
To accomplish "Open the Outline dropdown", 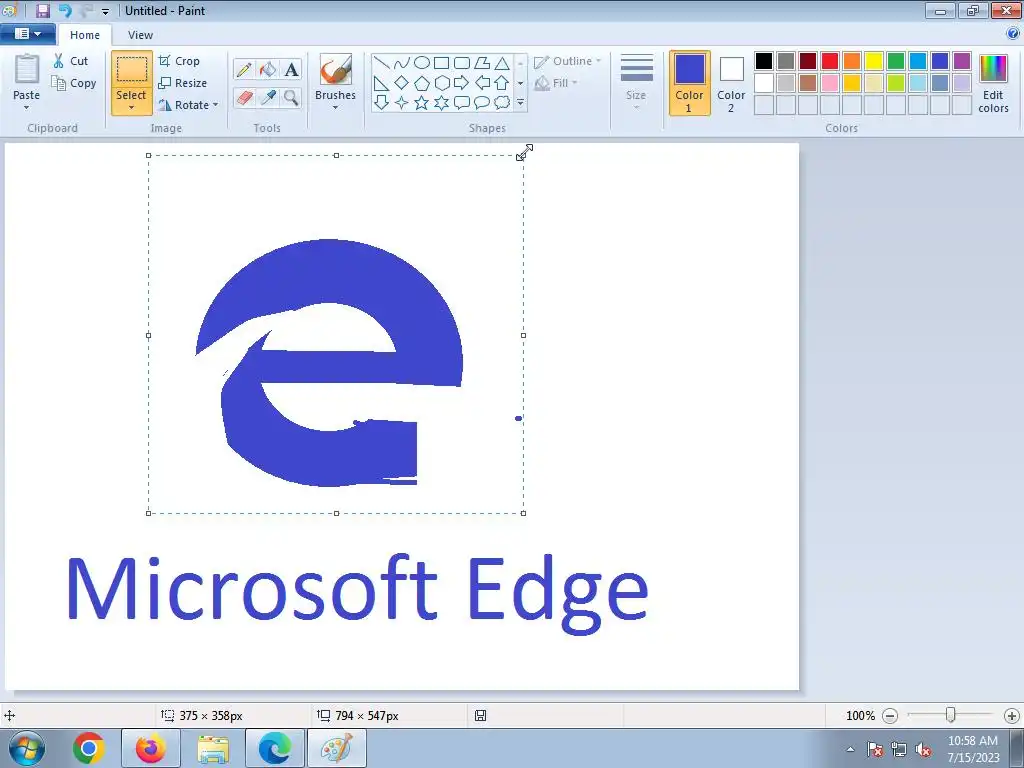I will [x=567, y=61].
